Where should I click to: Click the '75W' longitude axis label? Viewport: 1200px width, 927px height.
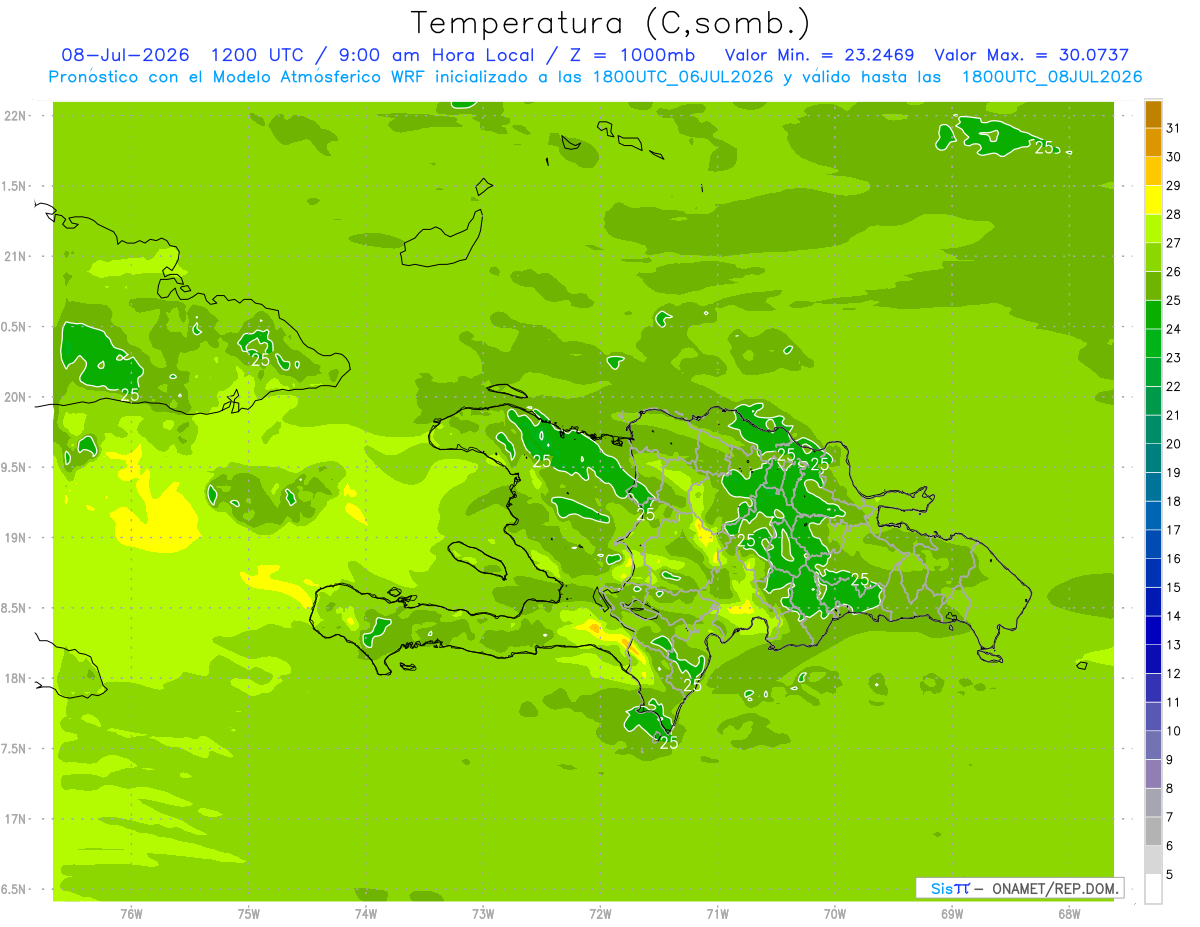[x=249, y=914]
